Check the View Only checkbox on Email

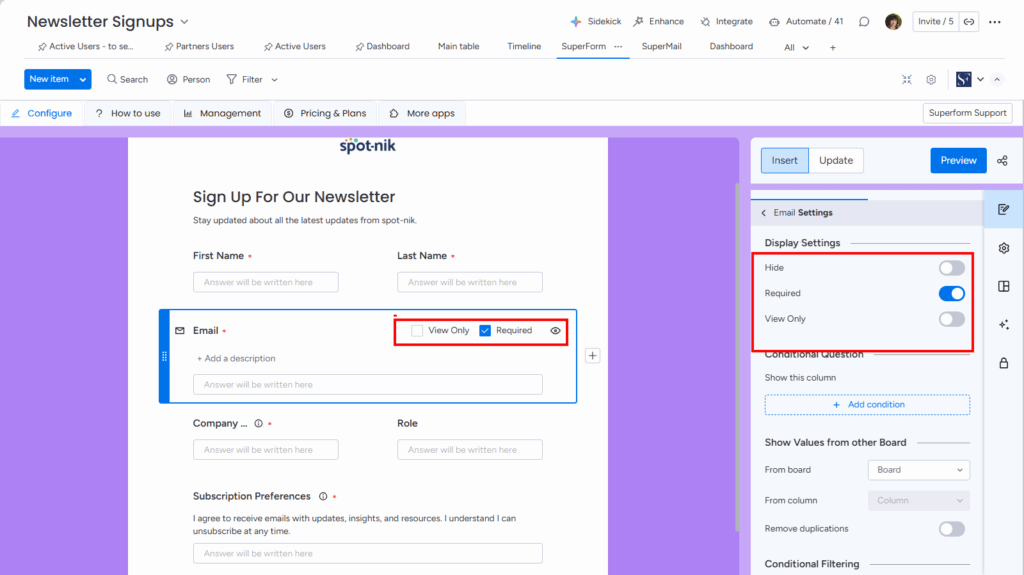coord(417,330)
